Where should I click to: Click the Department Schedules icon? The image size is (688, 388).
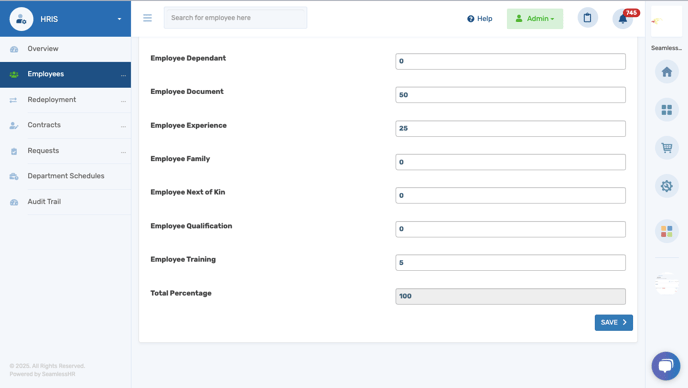[x=14, y=176]
